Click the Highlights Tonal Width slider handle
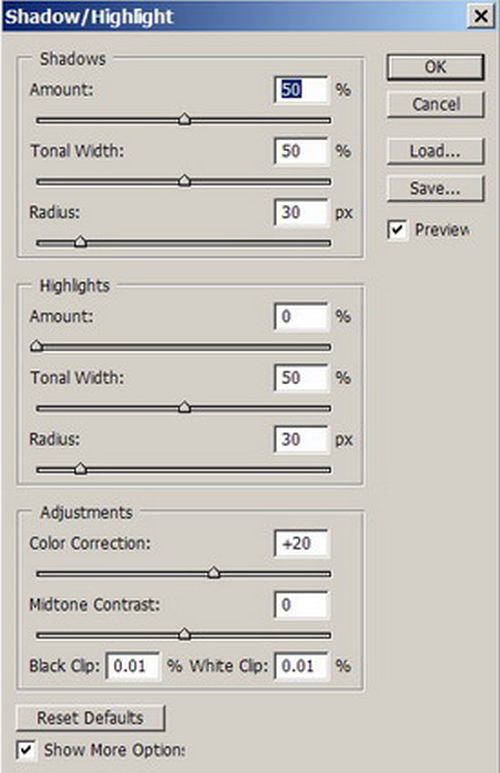500x773 pixels. tap(184, 407)
